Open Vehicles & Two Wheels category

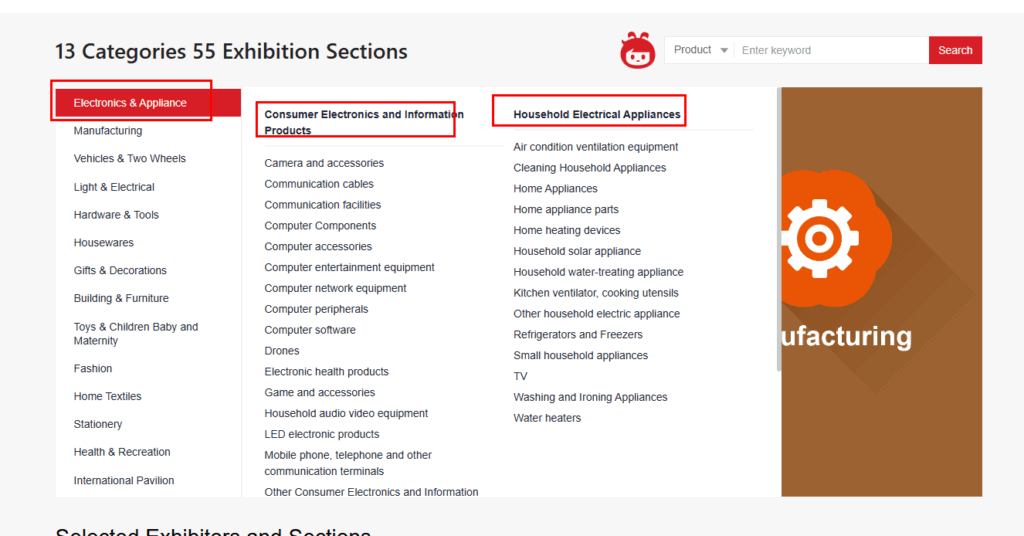click(129, 159)
